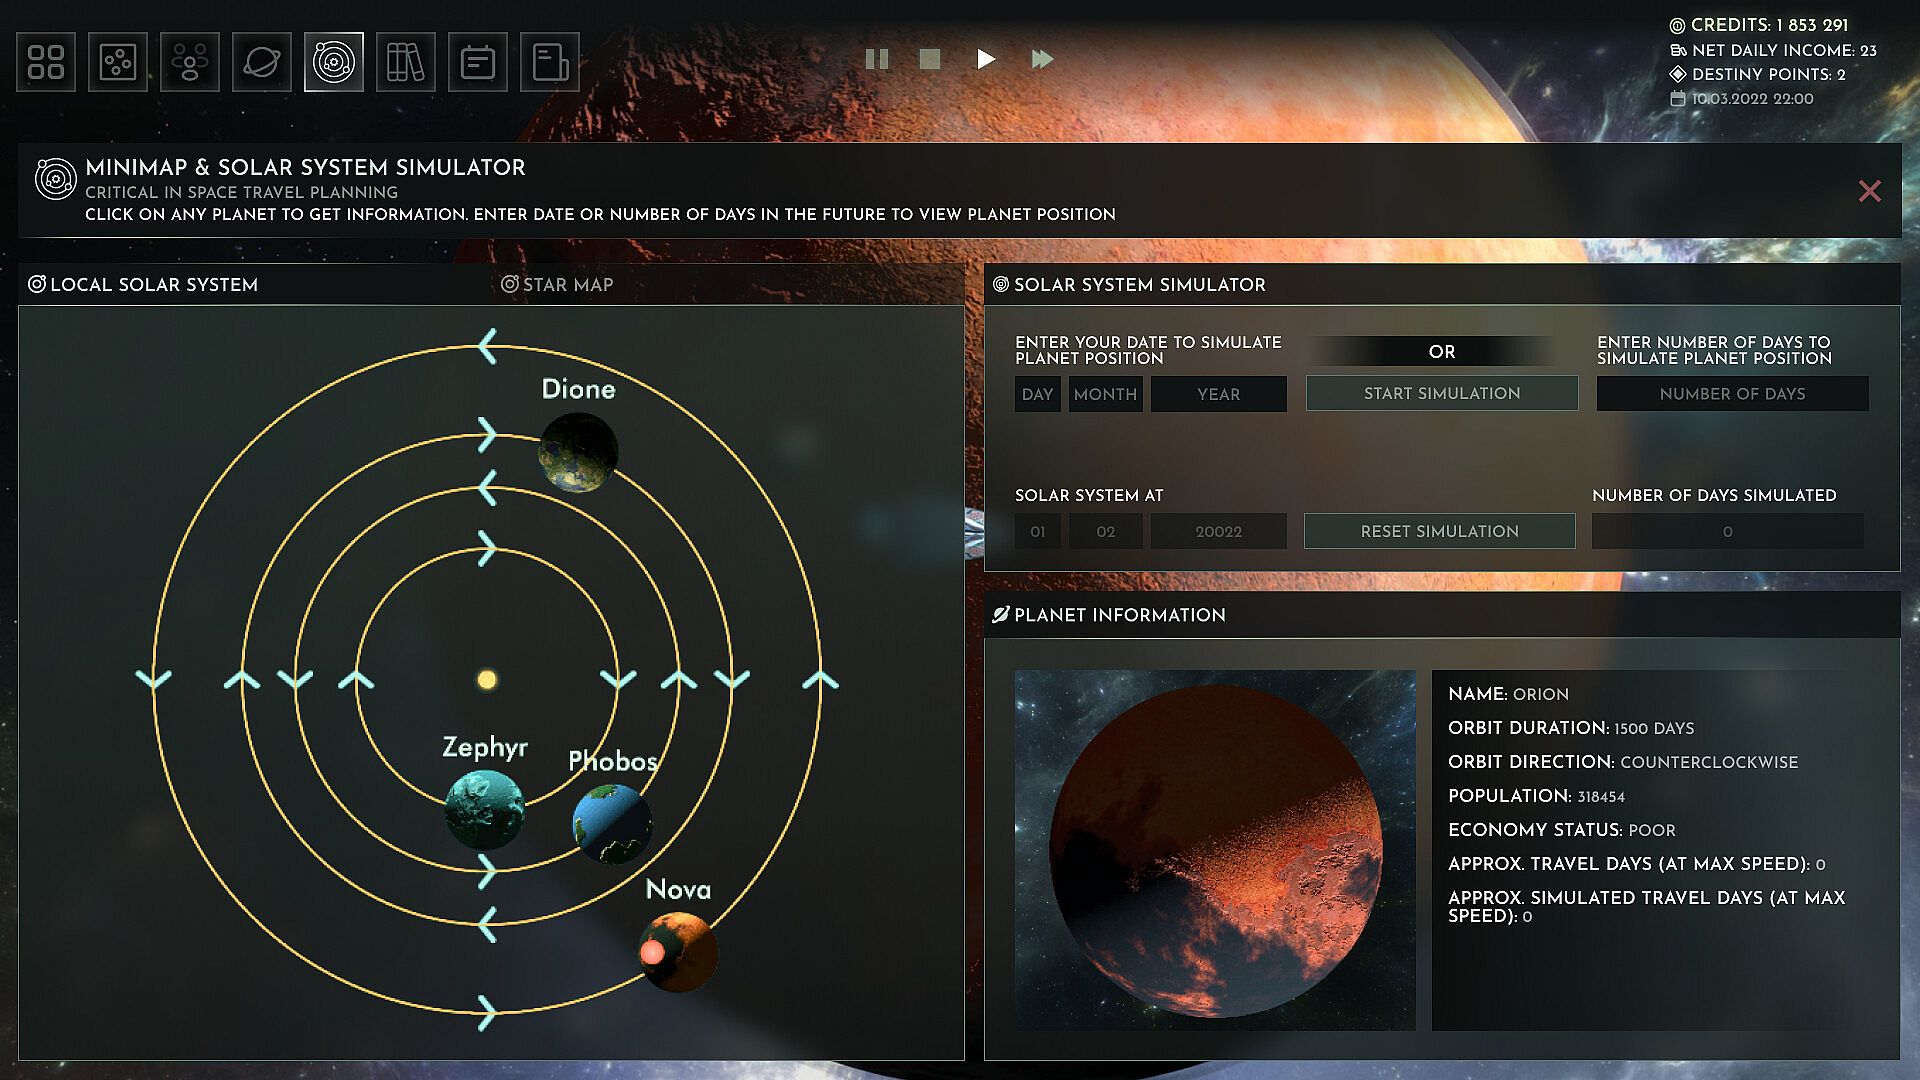Select planet Dione on the minimap

coord(578,453)
